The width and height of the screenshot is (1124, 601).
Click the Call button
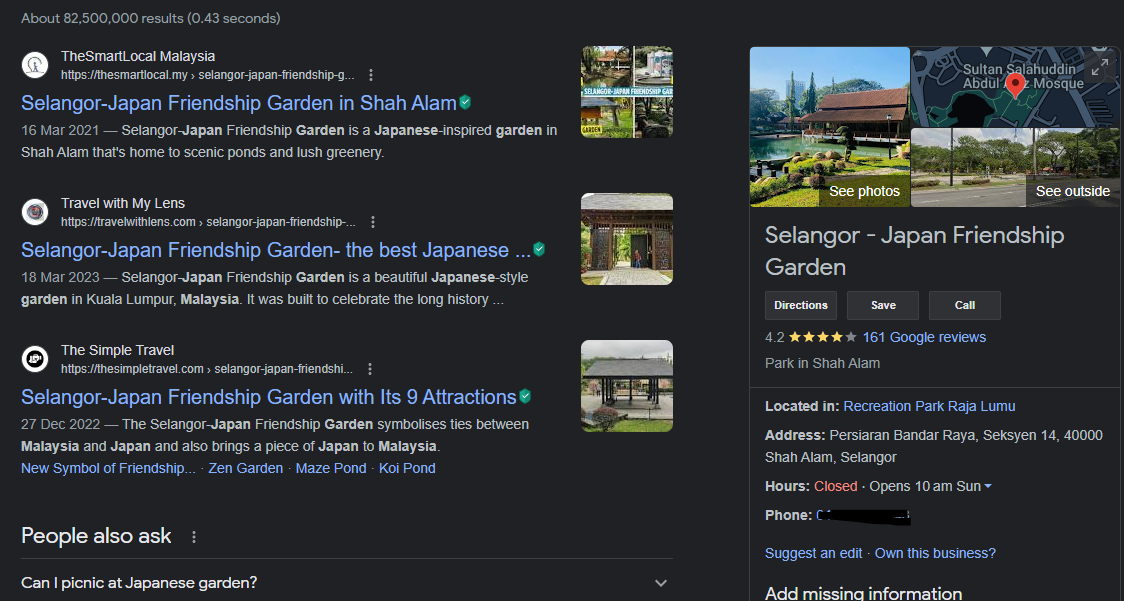(965, 306)
